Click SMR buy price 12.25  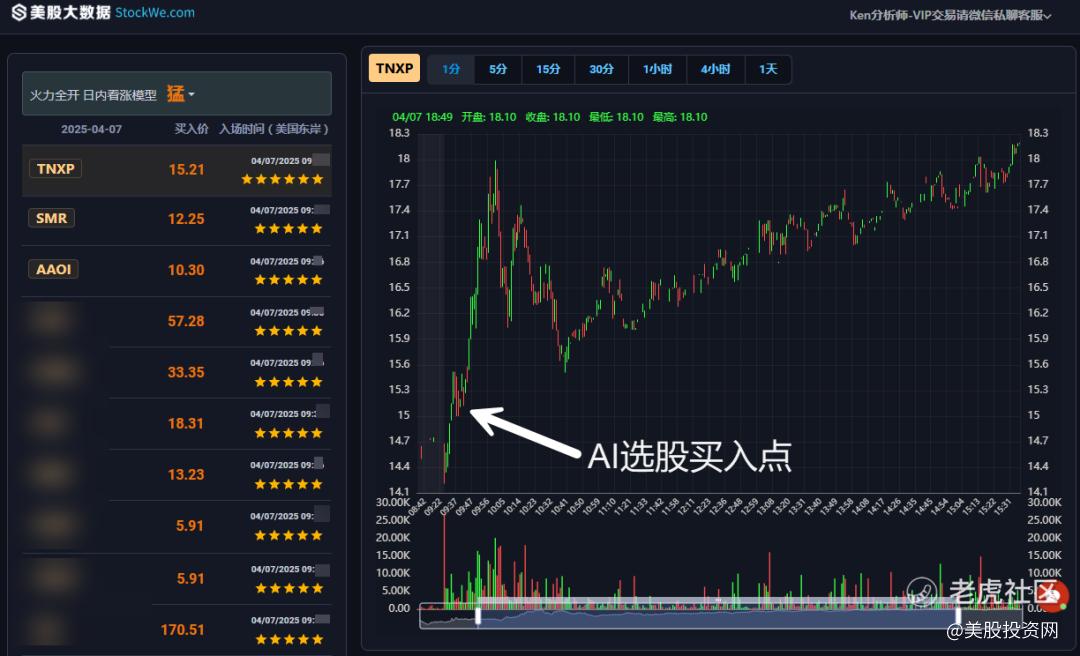(186, 219)
